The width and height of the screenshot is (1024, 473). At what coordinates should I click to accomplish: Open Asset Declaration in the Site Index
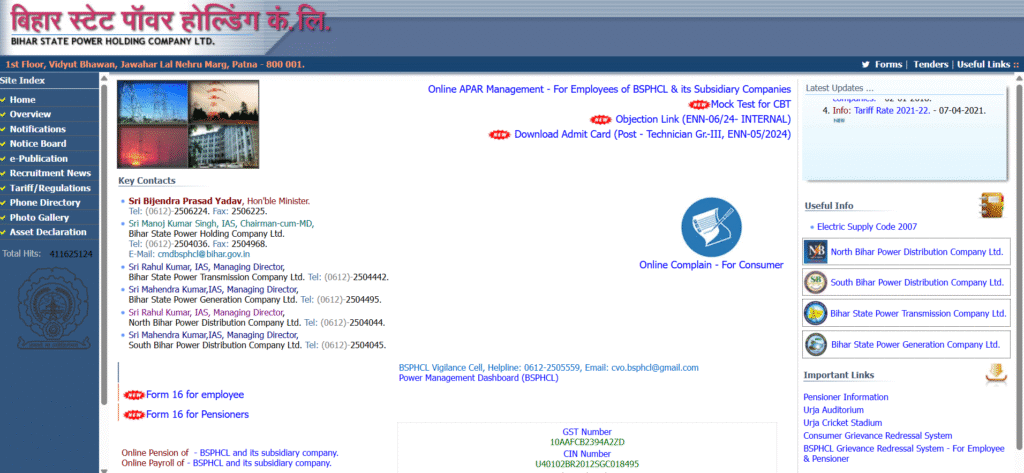pos(48,232)
